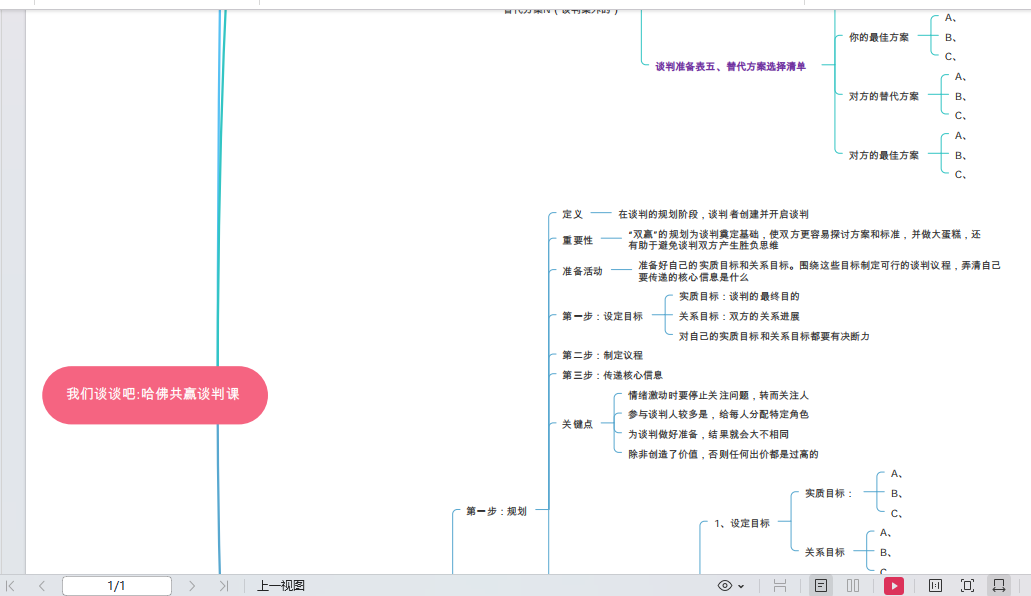Select two-page view mode
Viewport: 1031px width, 596px height.
click(x=853, y=585)
